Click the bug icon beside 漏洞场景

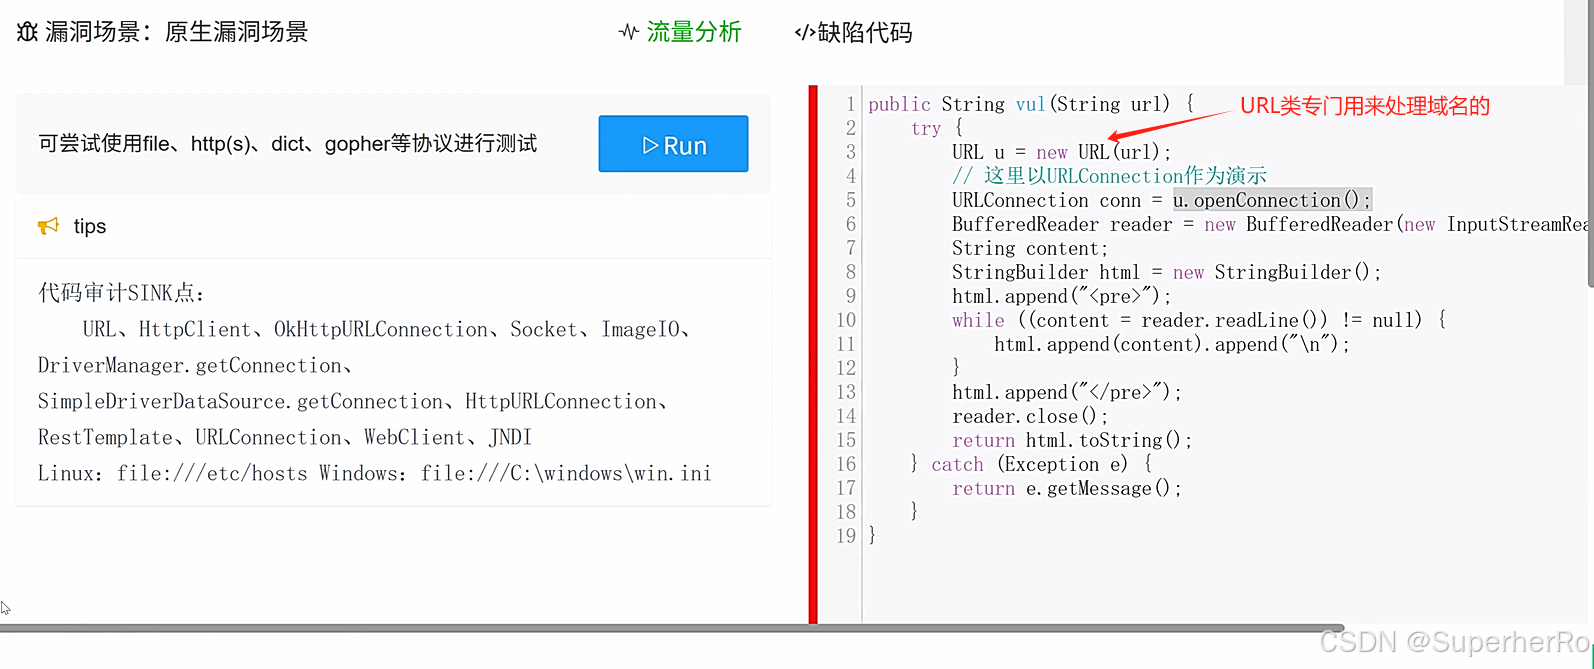pos(27,32)
